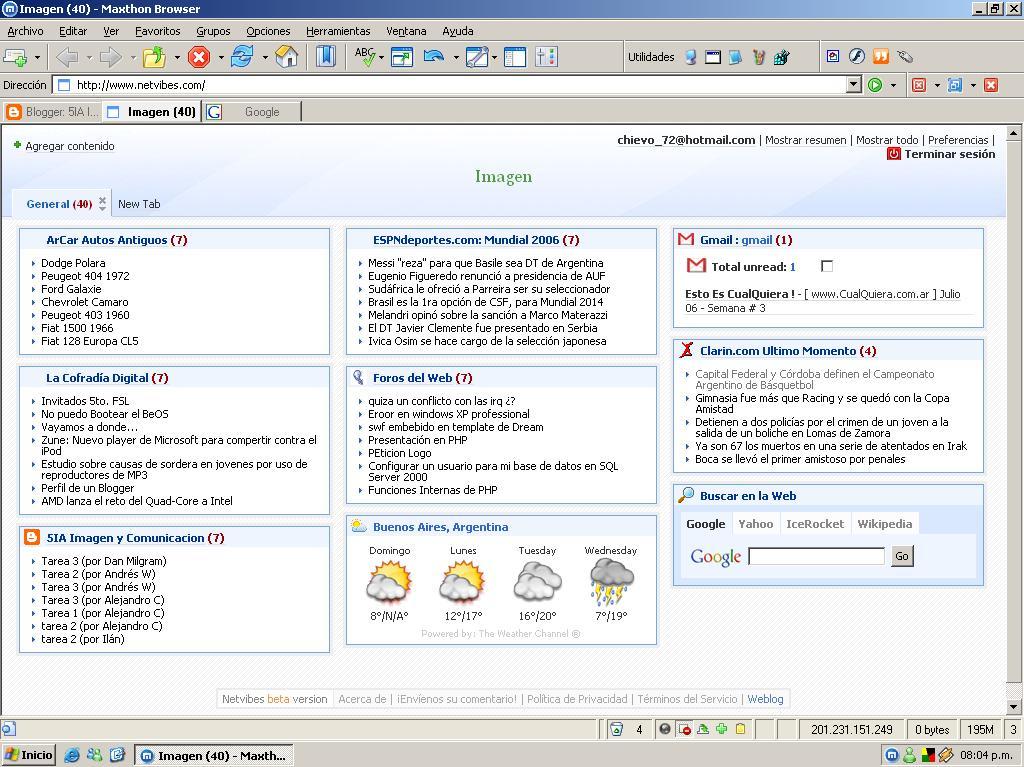Click the first Utilidades toolbar icon
Screen dimensions: 1024x767
[690, 57]
